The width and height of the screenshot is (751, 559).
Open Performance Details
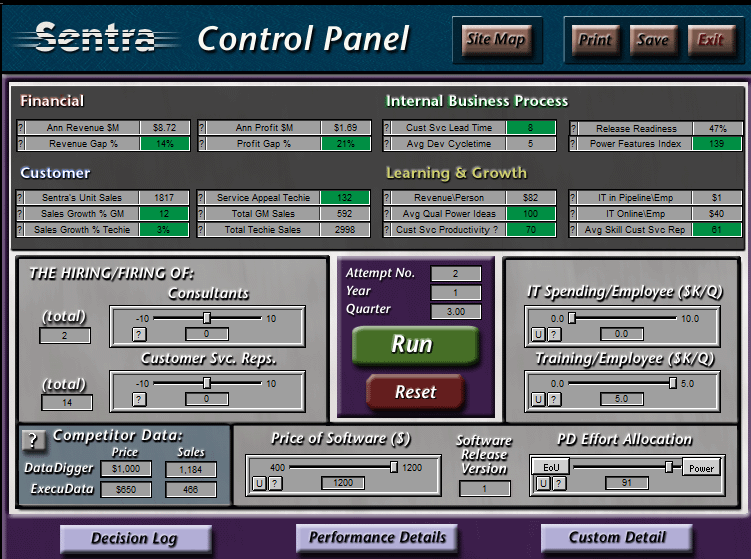pyautogui.click(x=377, y=537)
